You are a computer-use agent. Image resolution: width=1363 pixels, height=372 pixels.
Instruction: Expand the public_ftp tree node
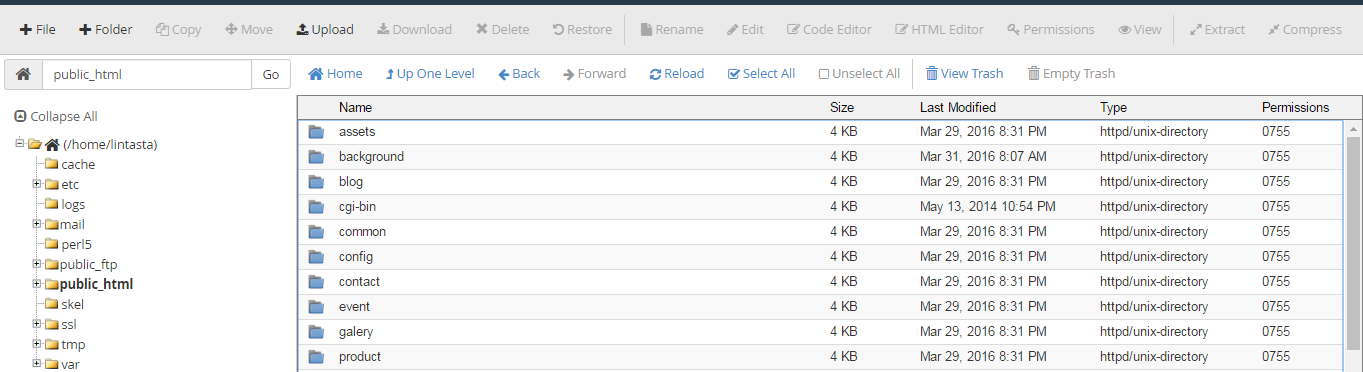click(x=37, y=264)
